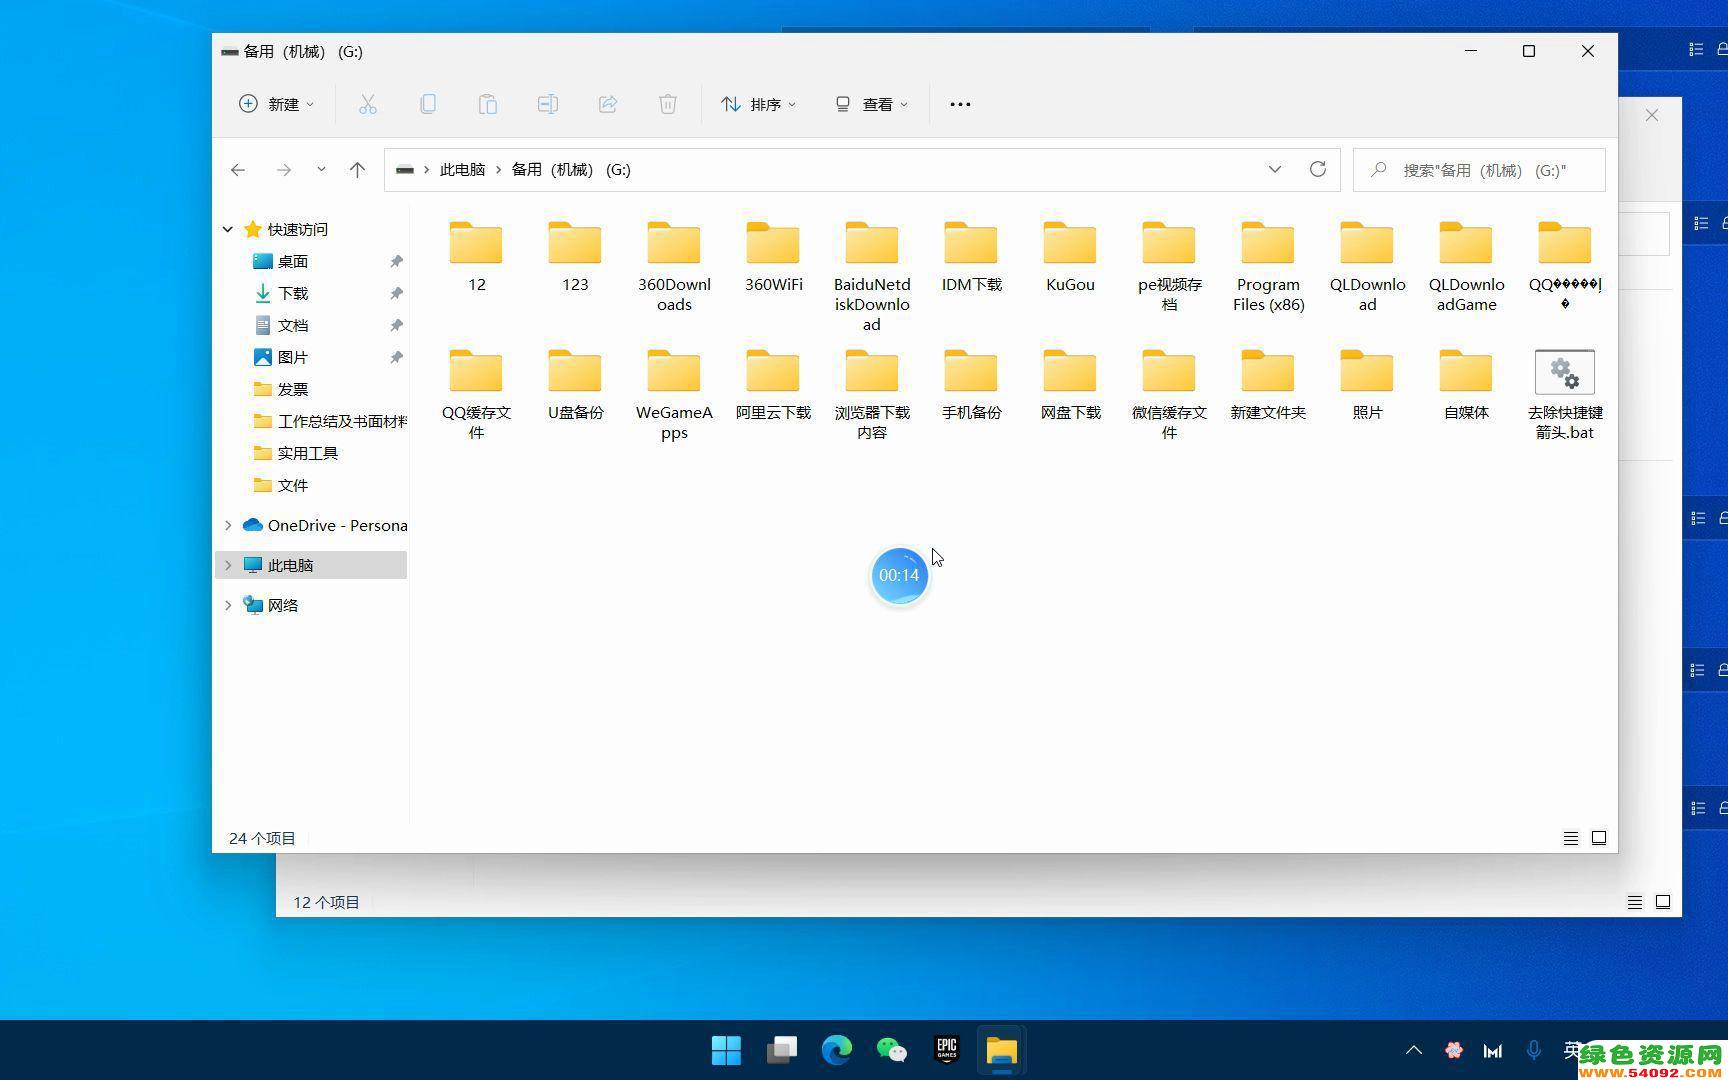1728x1080 pixels.
Task: Open 实用工具 folder in sidebar
Action: [x=310, y=453]
